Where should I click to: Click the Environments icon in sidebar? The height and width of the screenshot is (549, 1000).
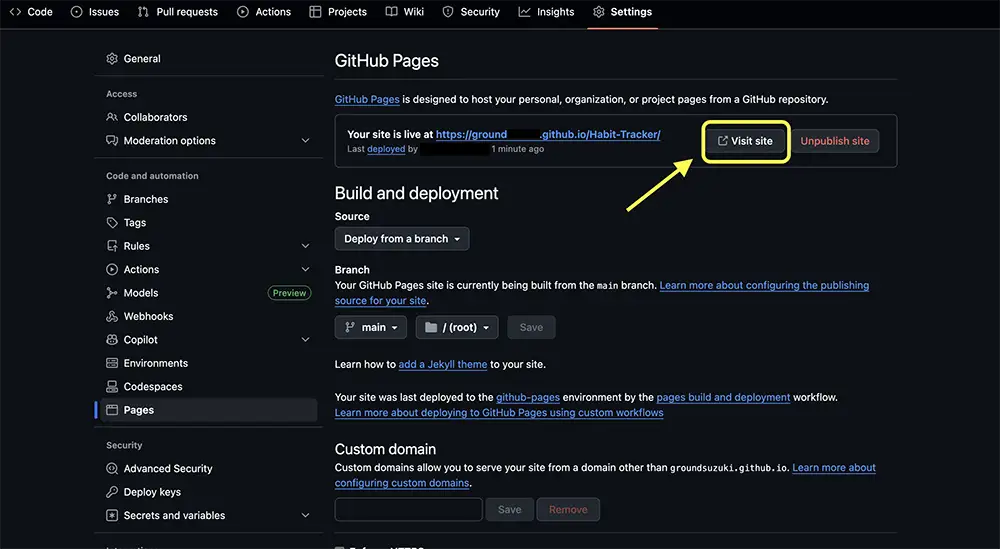click(x=112, y=363)
